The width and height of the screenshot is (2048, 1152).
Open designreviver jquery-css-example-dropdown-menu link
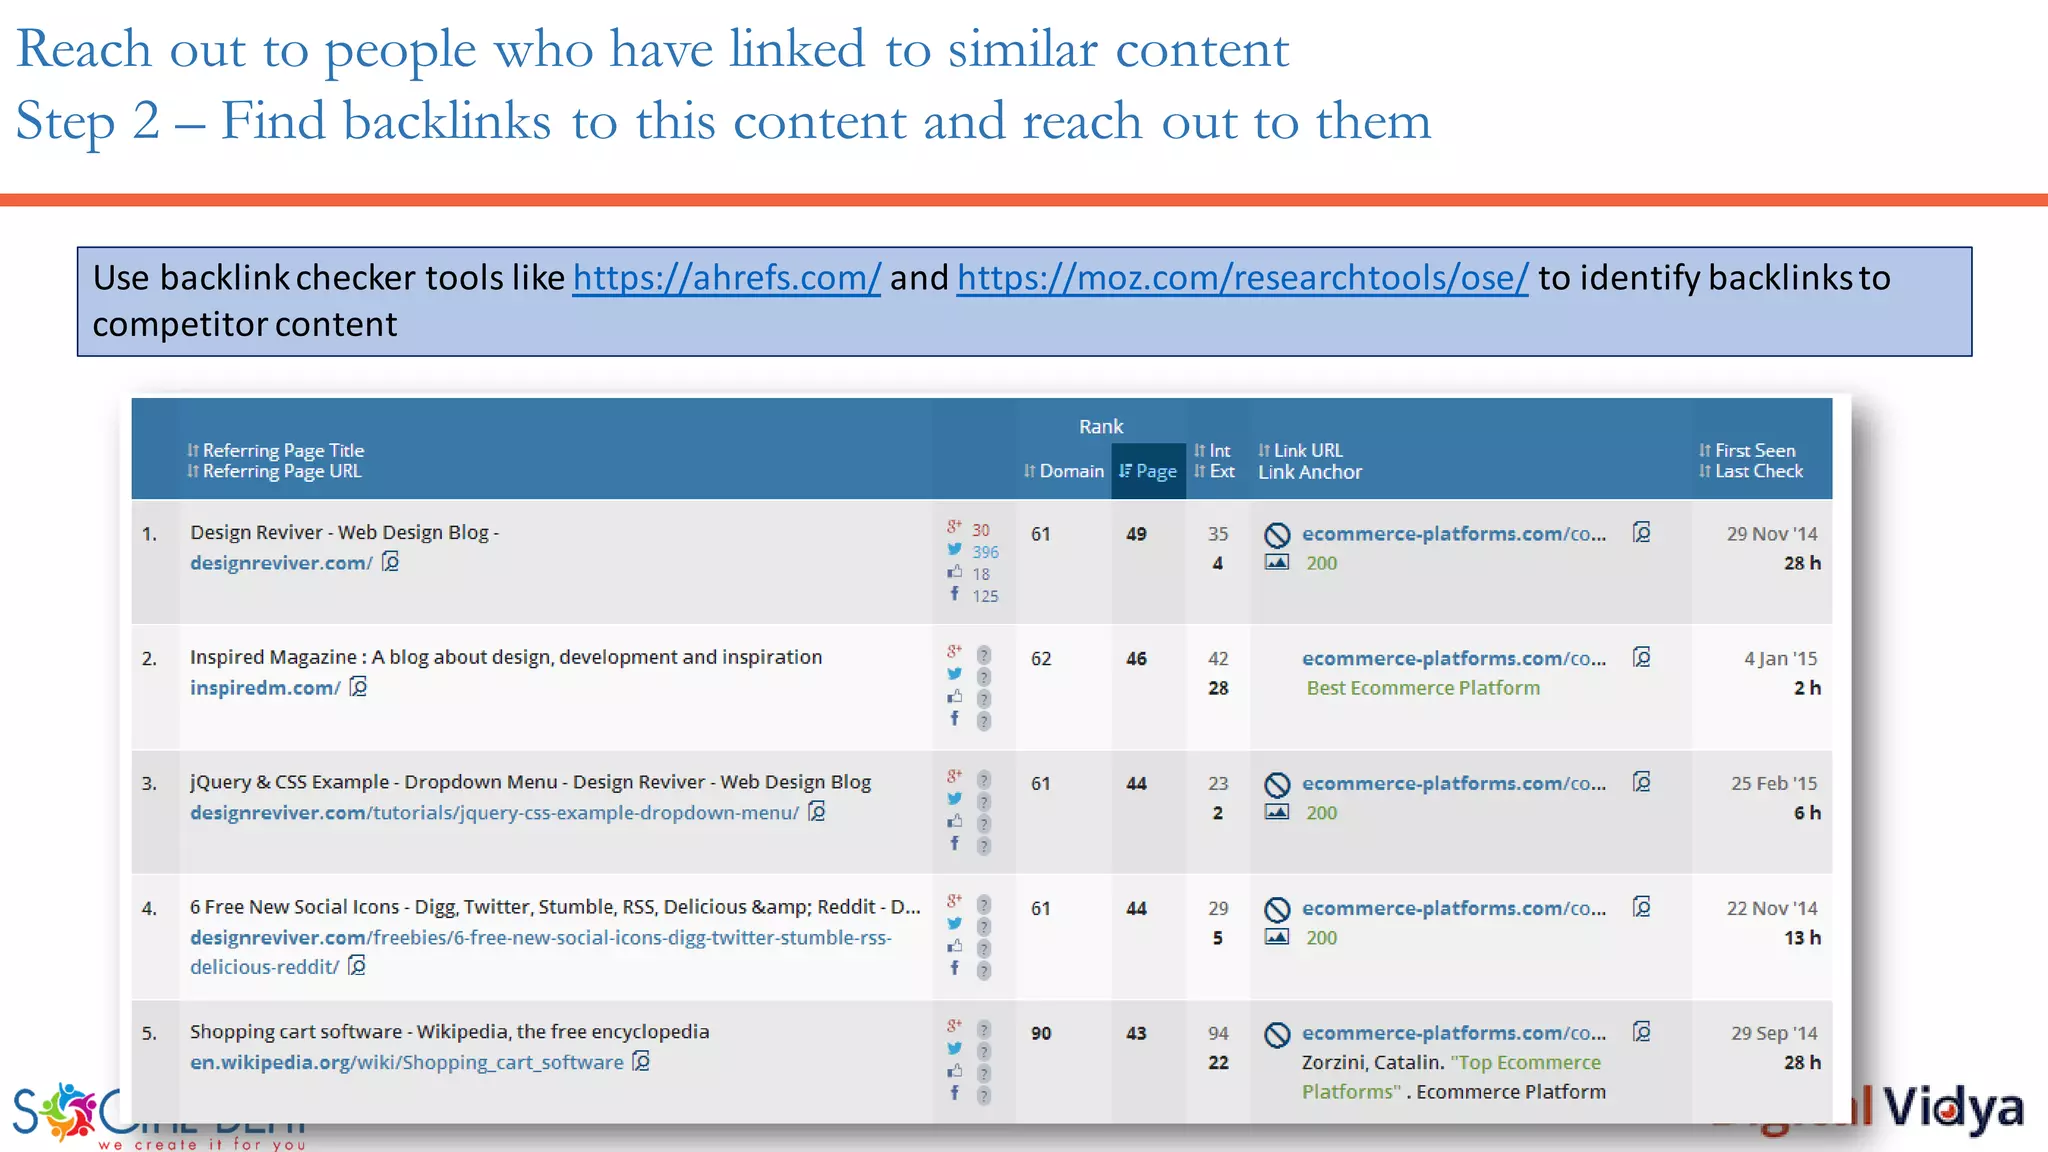495,813
